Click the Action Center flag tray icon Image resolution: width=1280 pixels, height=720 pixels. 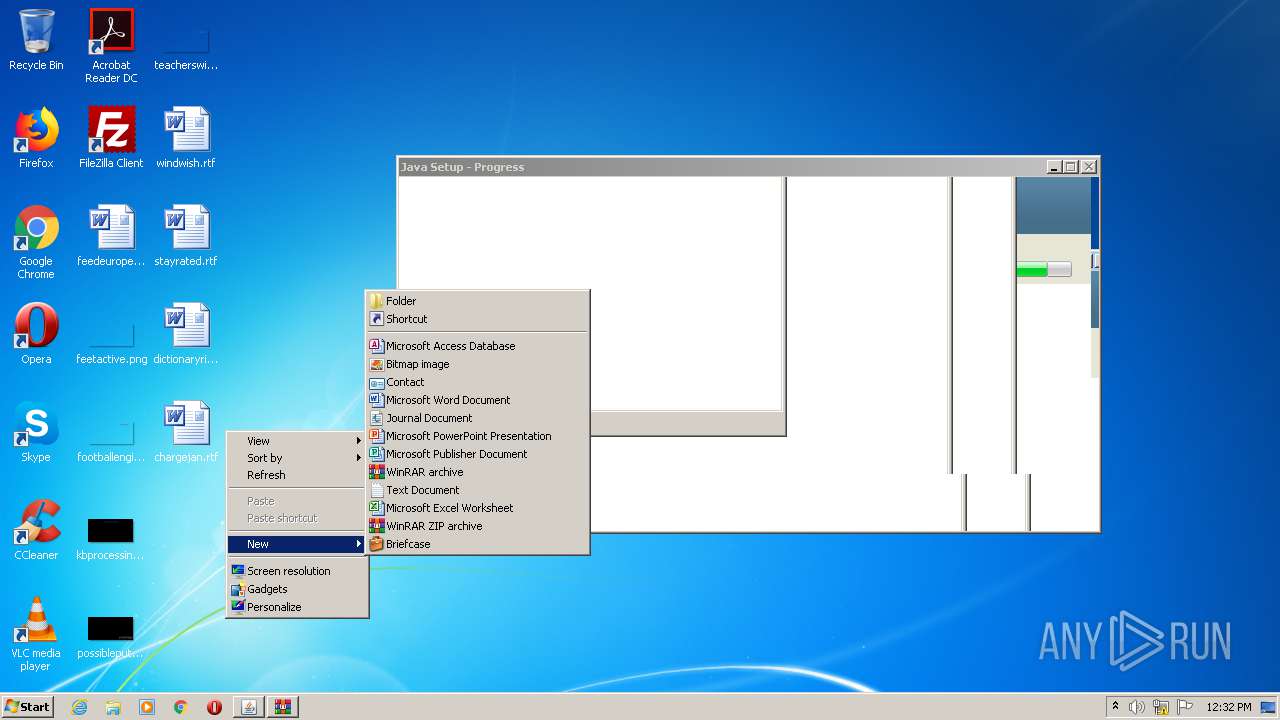pos(1185,707)
